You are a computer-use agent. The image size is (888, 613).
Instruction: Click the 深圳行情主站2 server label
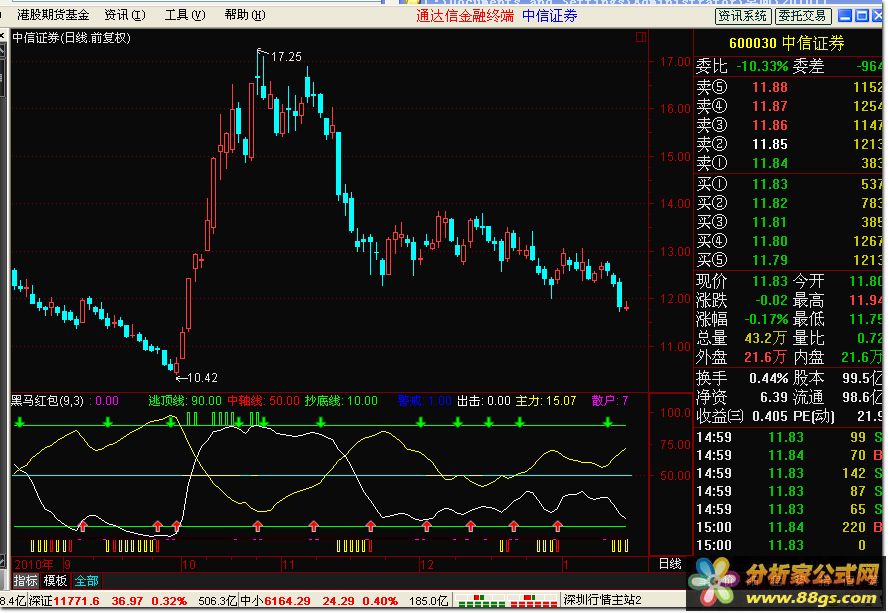pyautogui.click(x=602, y=600)
